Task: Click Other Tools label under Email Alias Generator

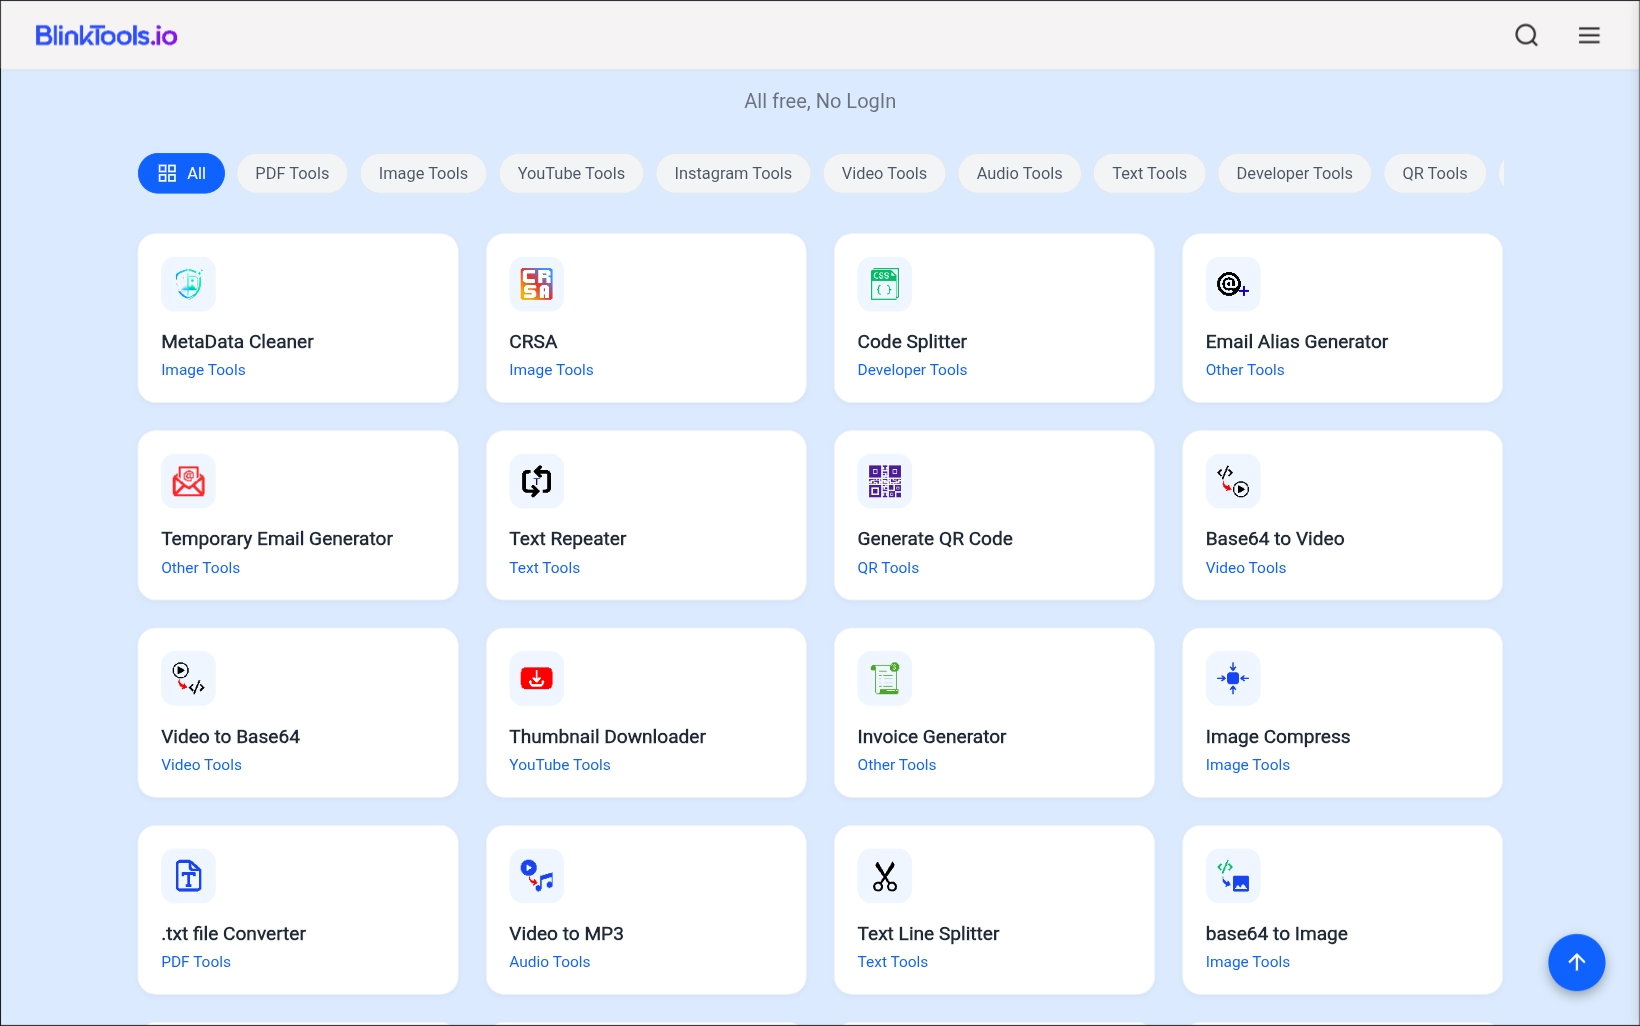Action: tap(1244, 370)
